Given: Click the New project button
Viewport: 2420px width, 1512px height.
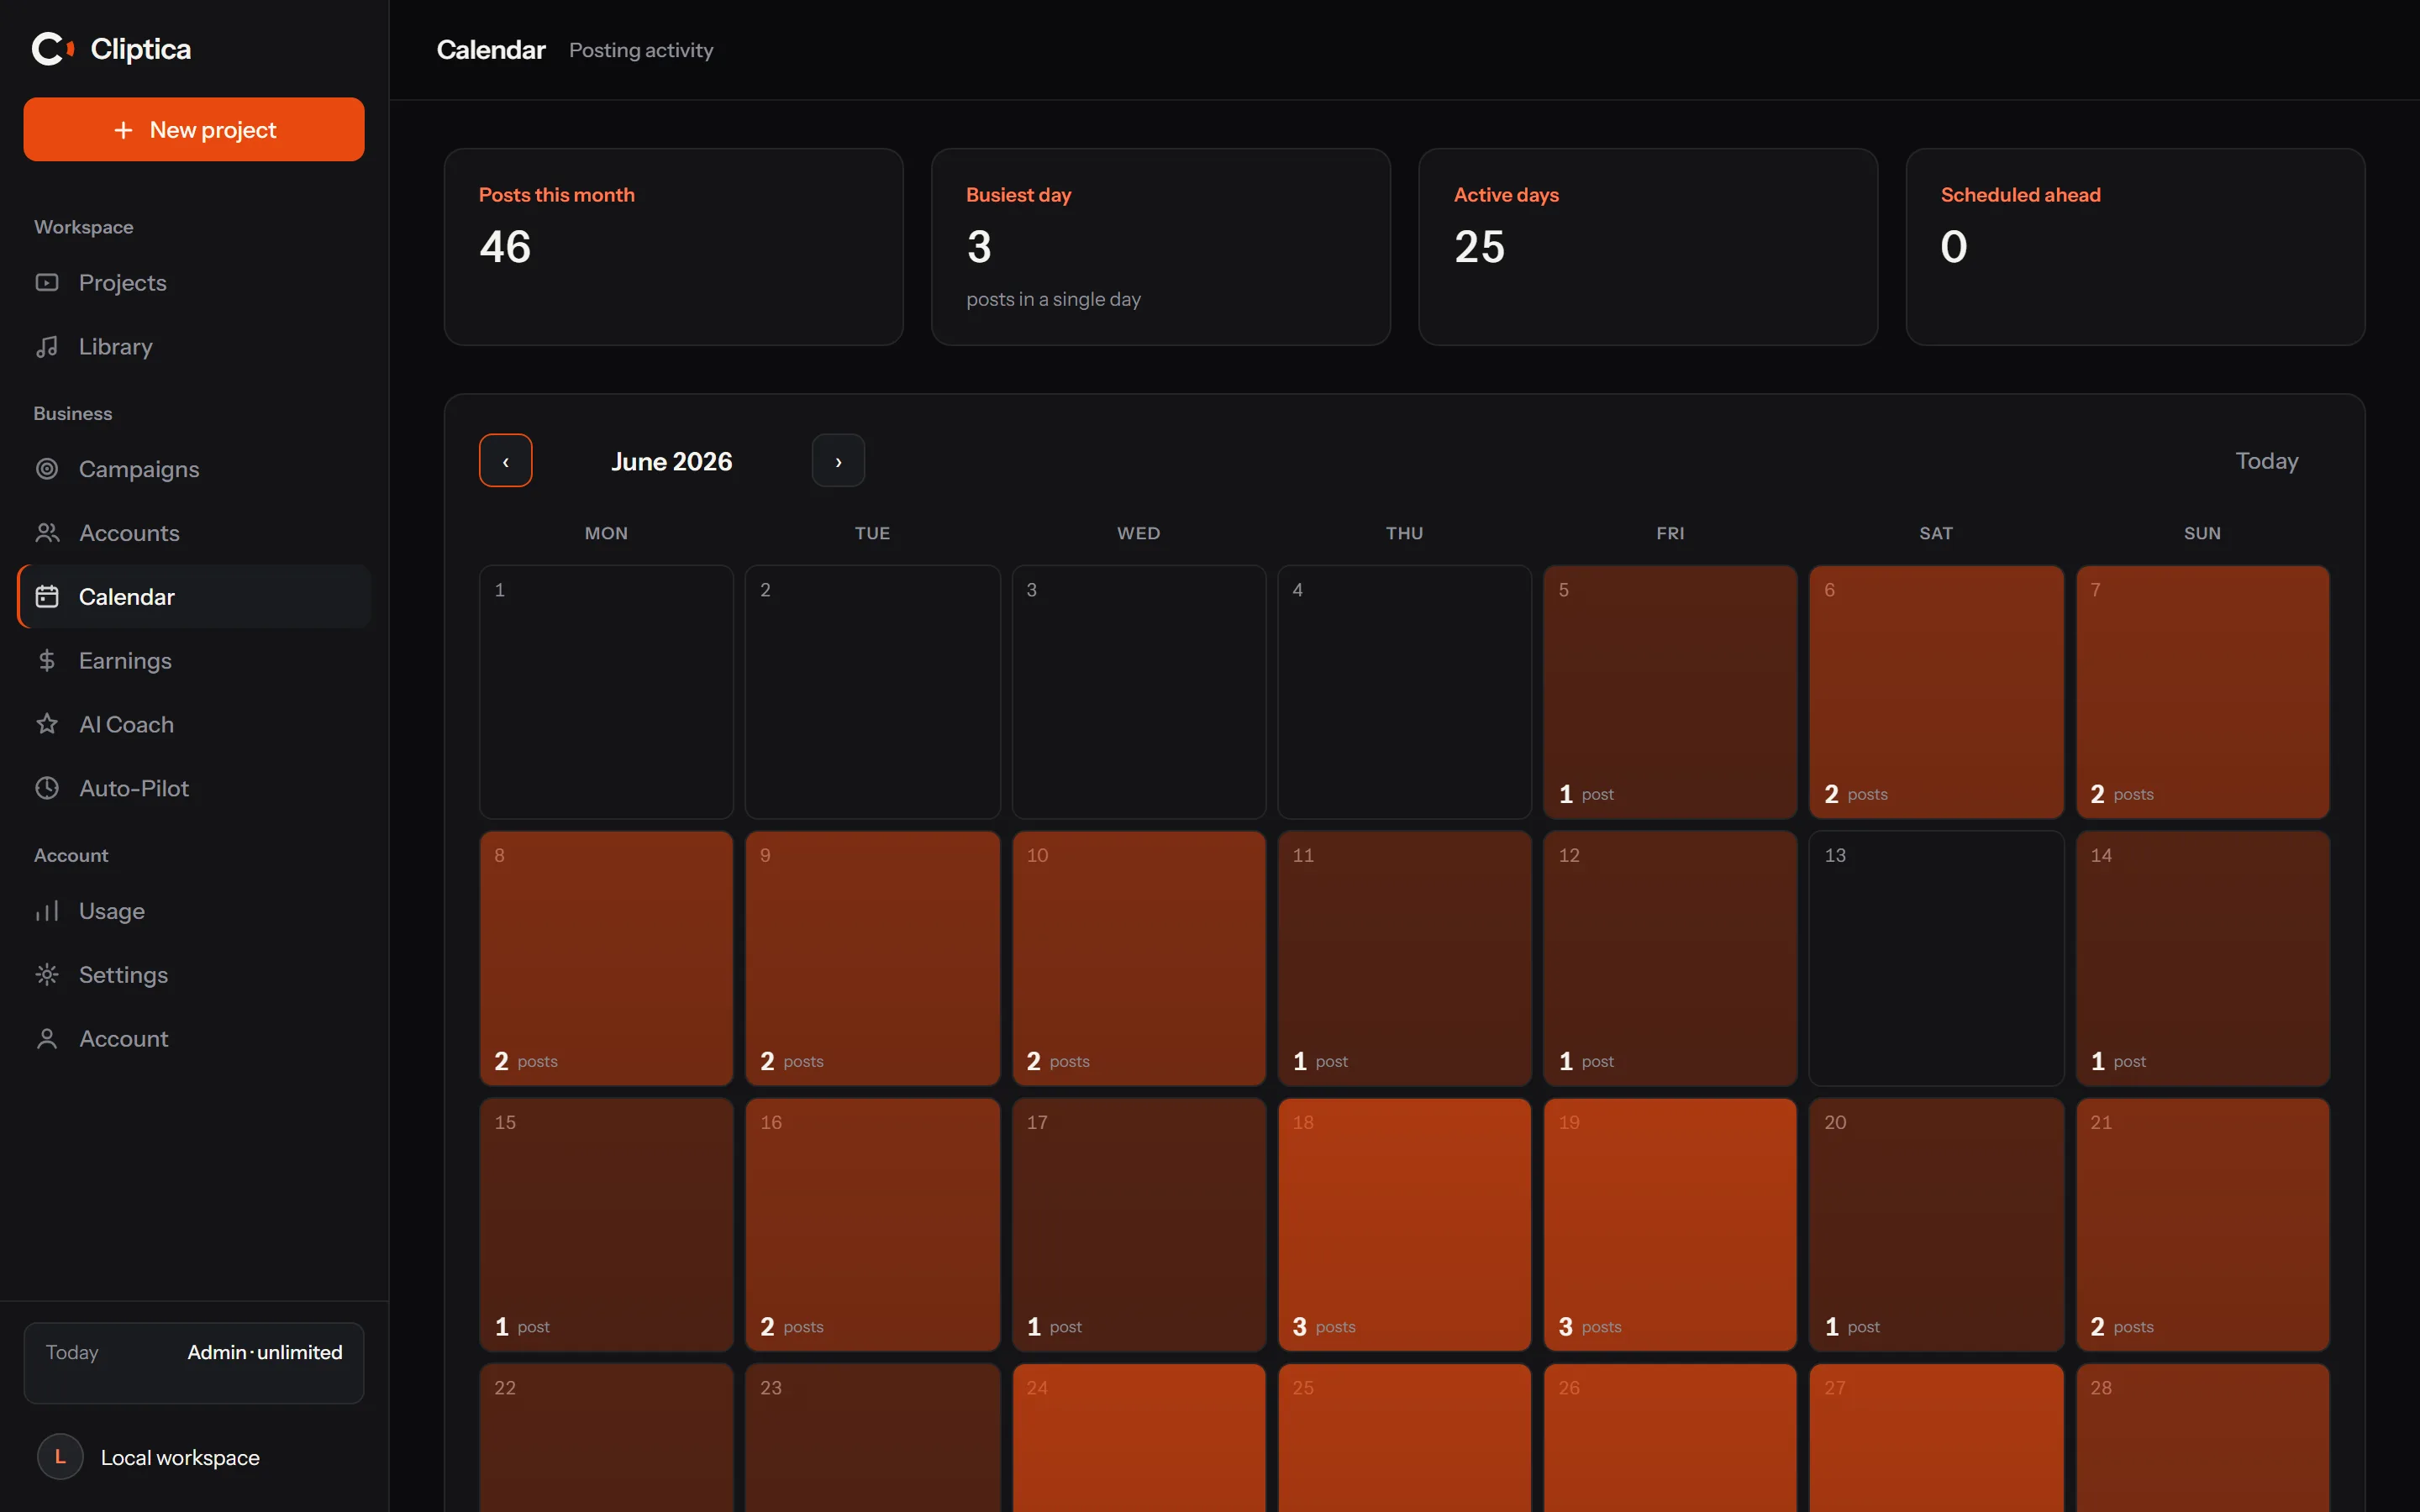Looking at the screenshot, I should [x=194, y=129].
